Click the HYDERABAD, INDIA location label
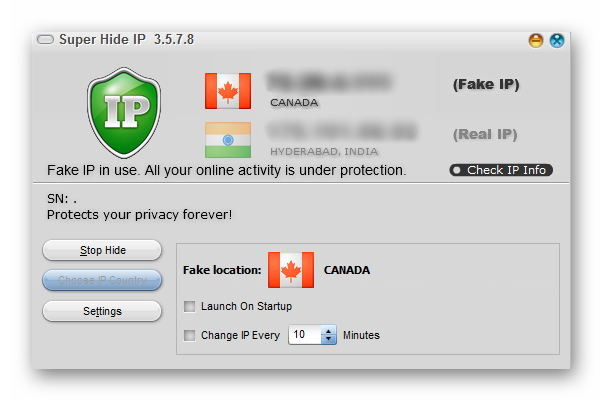 324,152
